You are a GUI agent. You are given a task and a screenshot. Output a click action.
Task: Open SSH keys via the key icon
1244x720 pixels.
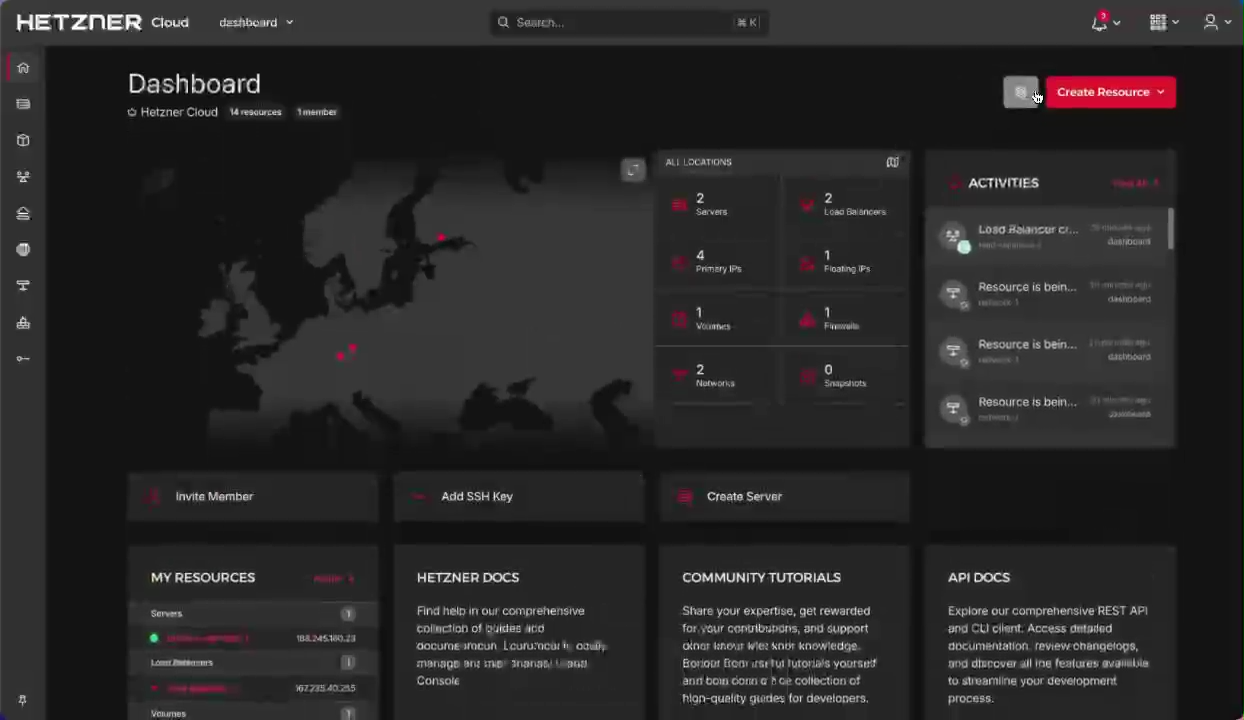click(23, 359)
